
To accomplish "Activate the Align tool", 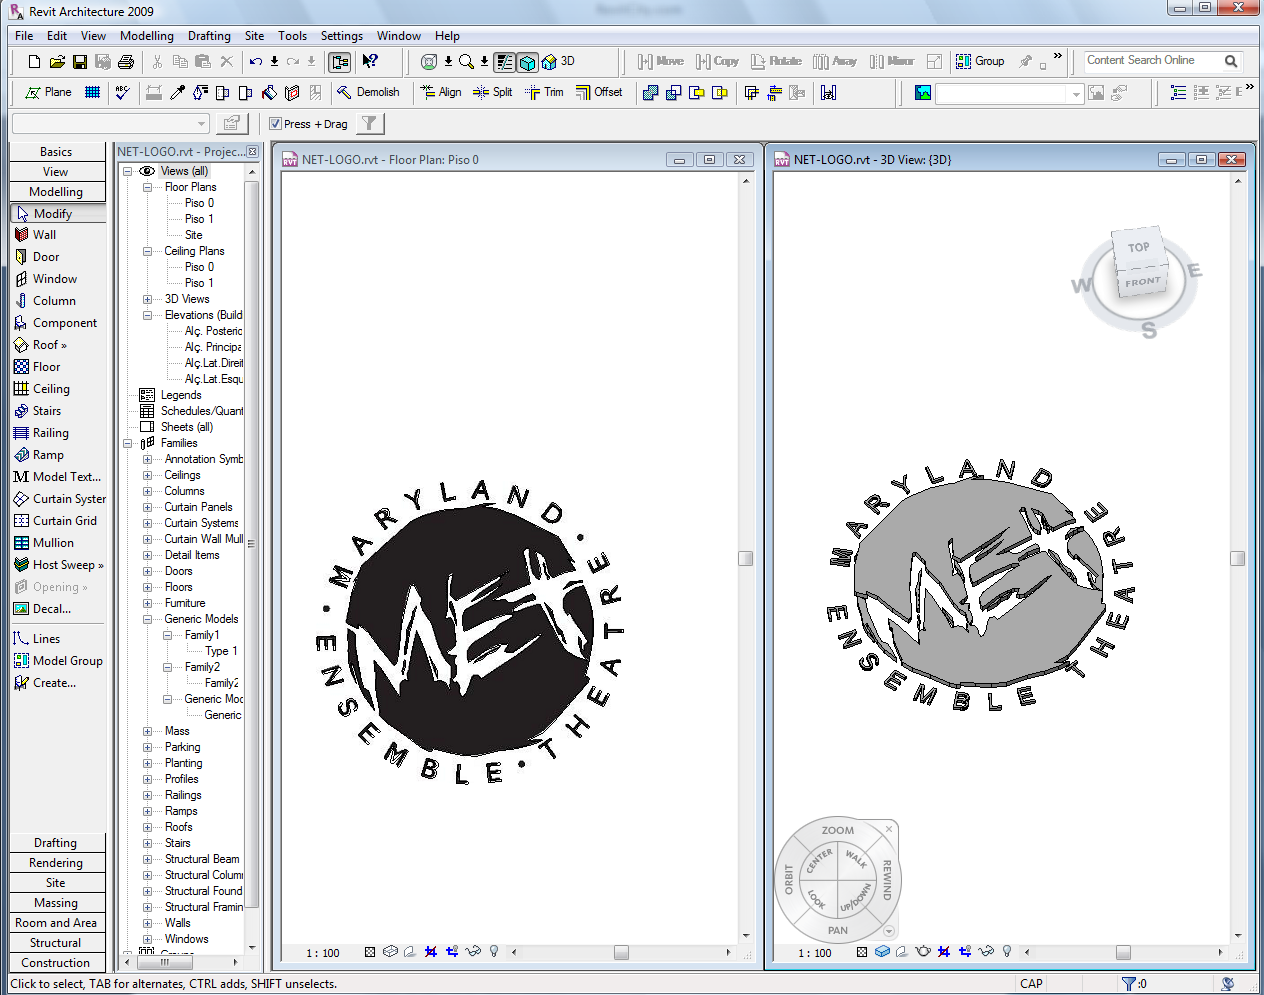I will [x=440, y=92].
